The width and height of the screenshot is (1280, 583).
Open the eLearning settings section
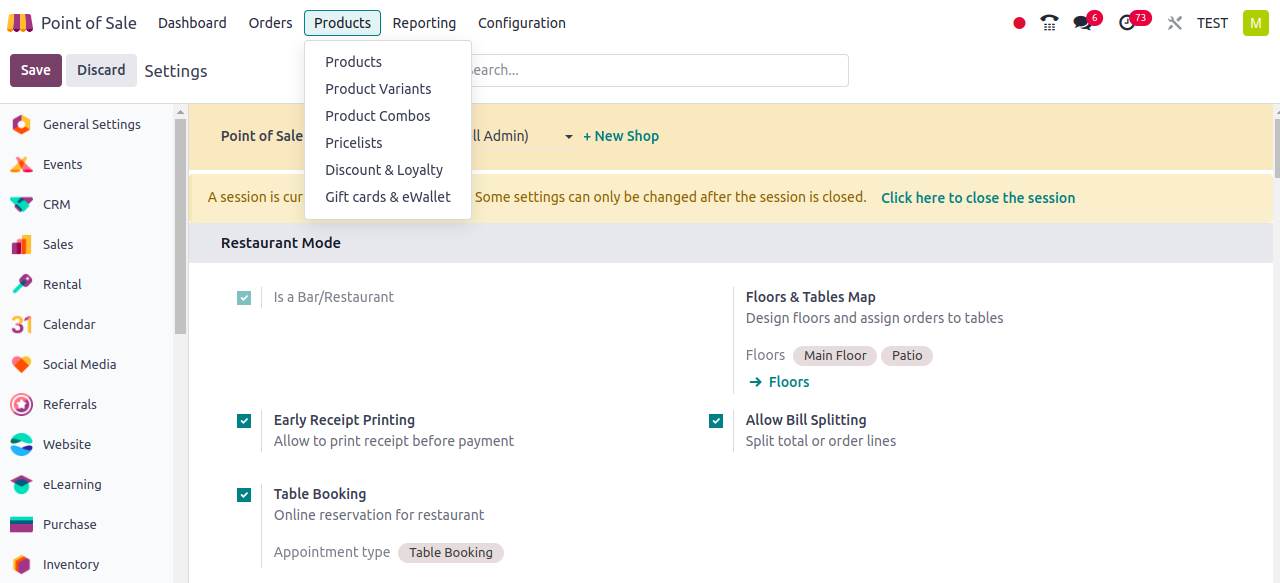pyautogui.click(x=87, y=485)
